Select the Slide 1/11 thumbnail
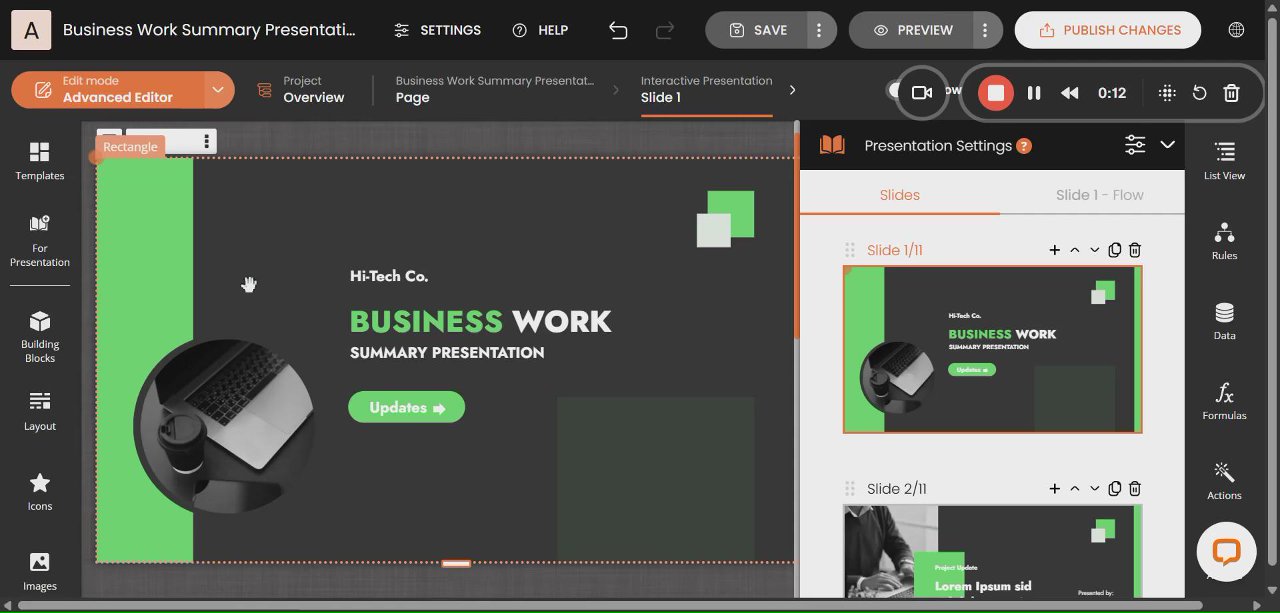The width and height of the screenshot is (1280, 613). point(992,349)
